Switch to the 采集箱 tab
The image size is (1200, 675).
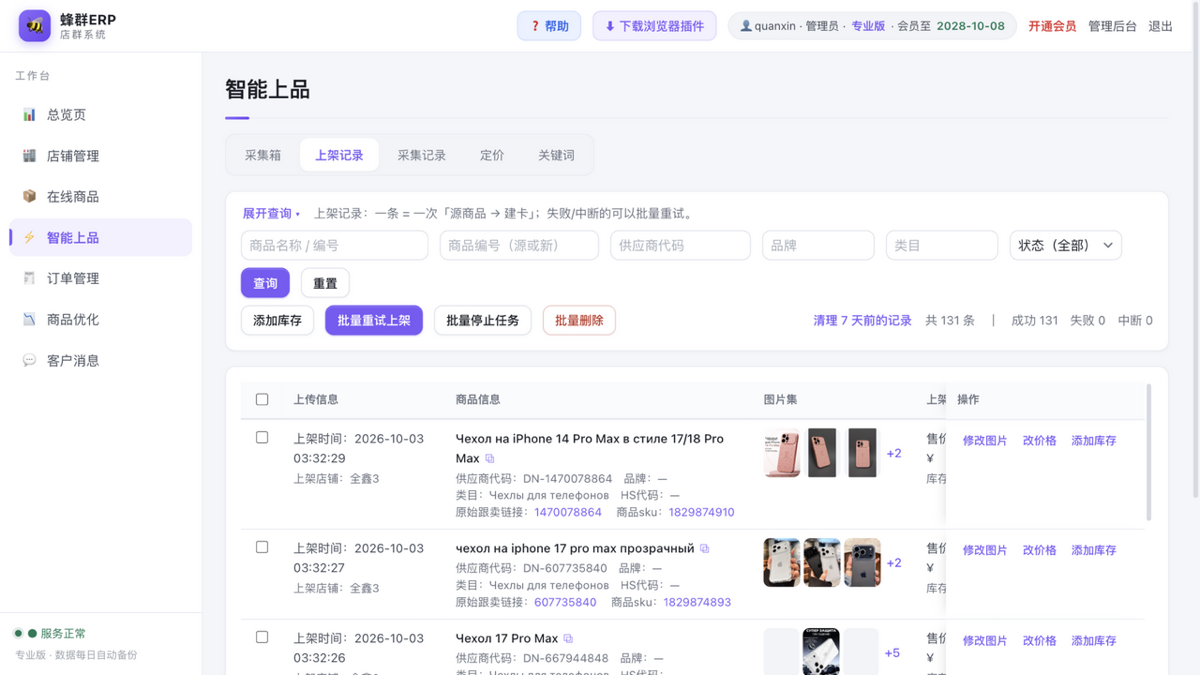tap(263, 155)
